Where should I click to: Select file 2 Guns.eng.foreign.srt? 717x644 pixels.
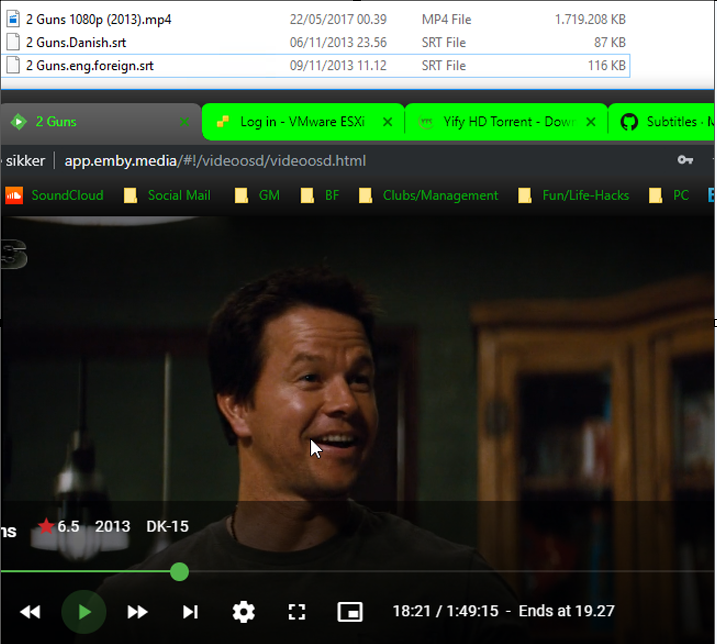pos(316,65)
